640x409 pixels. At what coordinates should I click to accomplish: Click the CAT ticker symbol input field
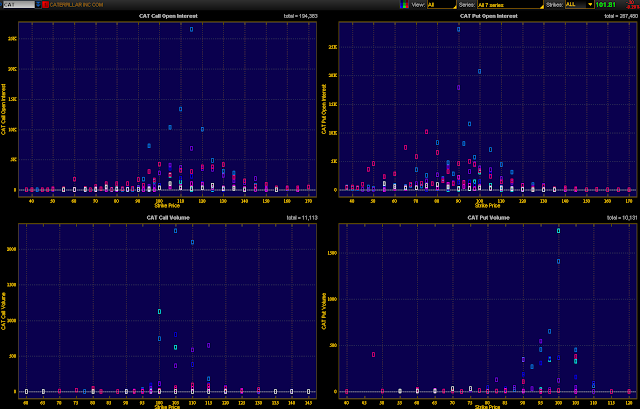pyautogui.click(x=19, y=4)
